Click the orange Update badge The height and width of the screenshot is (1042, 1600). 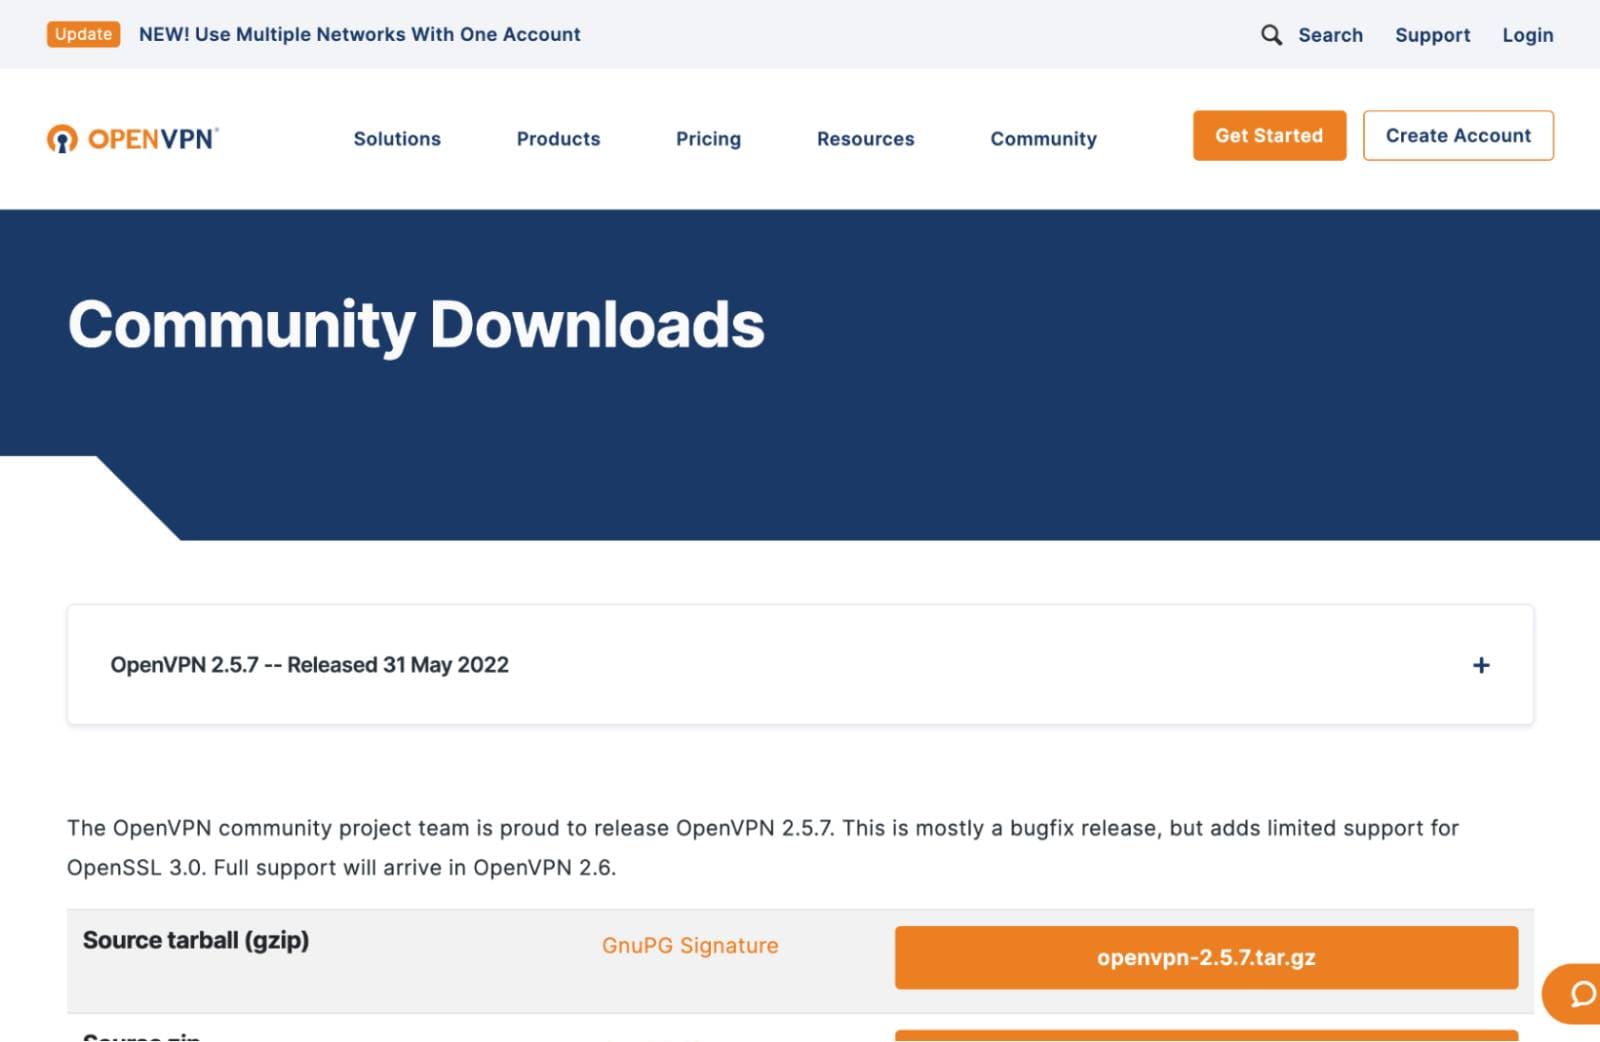(x=83, y=34)
